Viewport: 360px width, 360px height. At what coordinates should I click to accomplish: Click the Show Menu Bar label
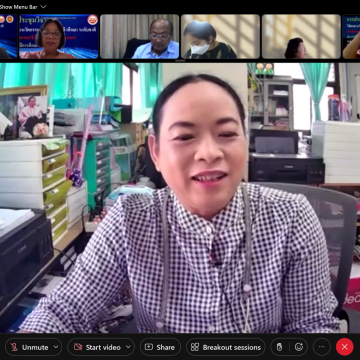19,6
